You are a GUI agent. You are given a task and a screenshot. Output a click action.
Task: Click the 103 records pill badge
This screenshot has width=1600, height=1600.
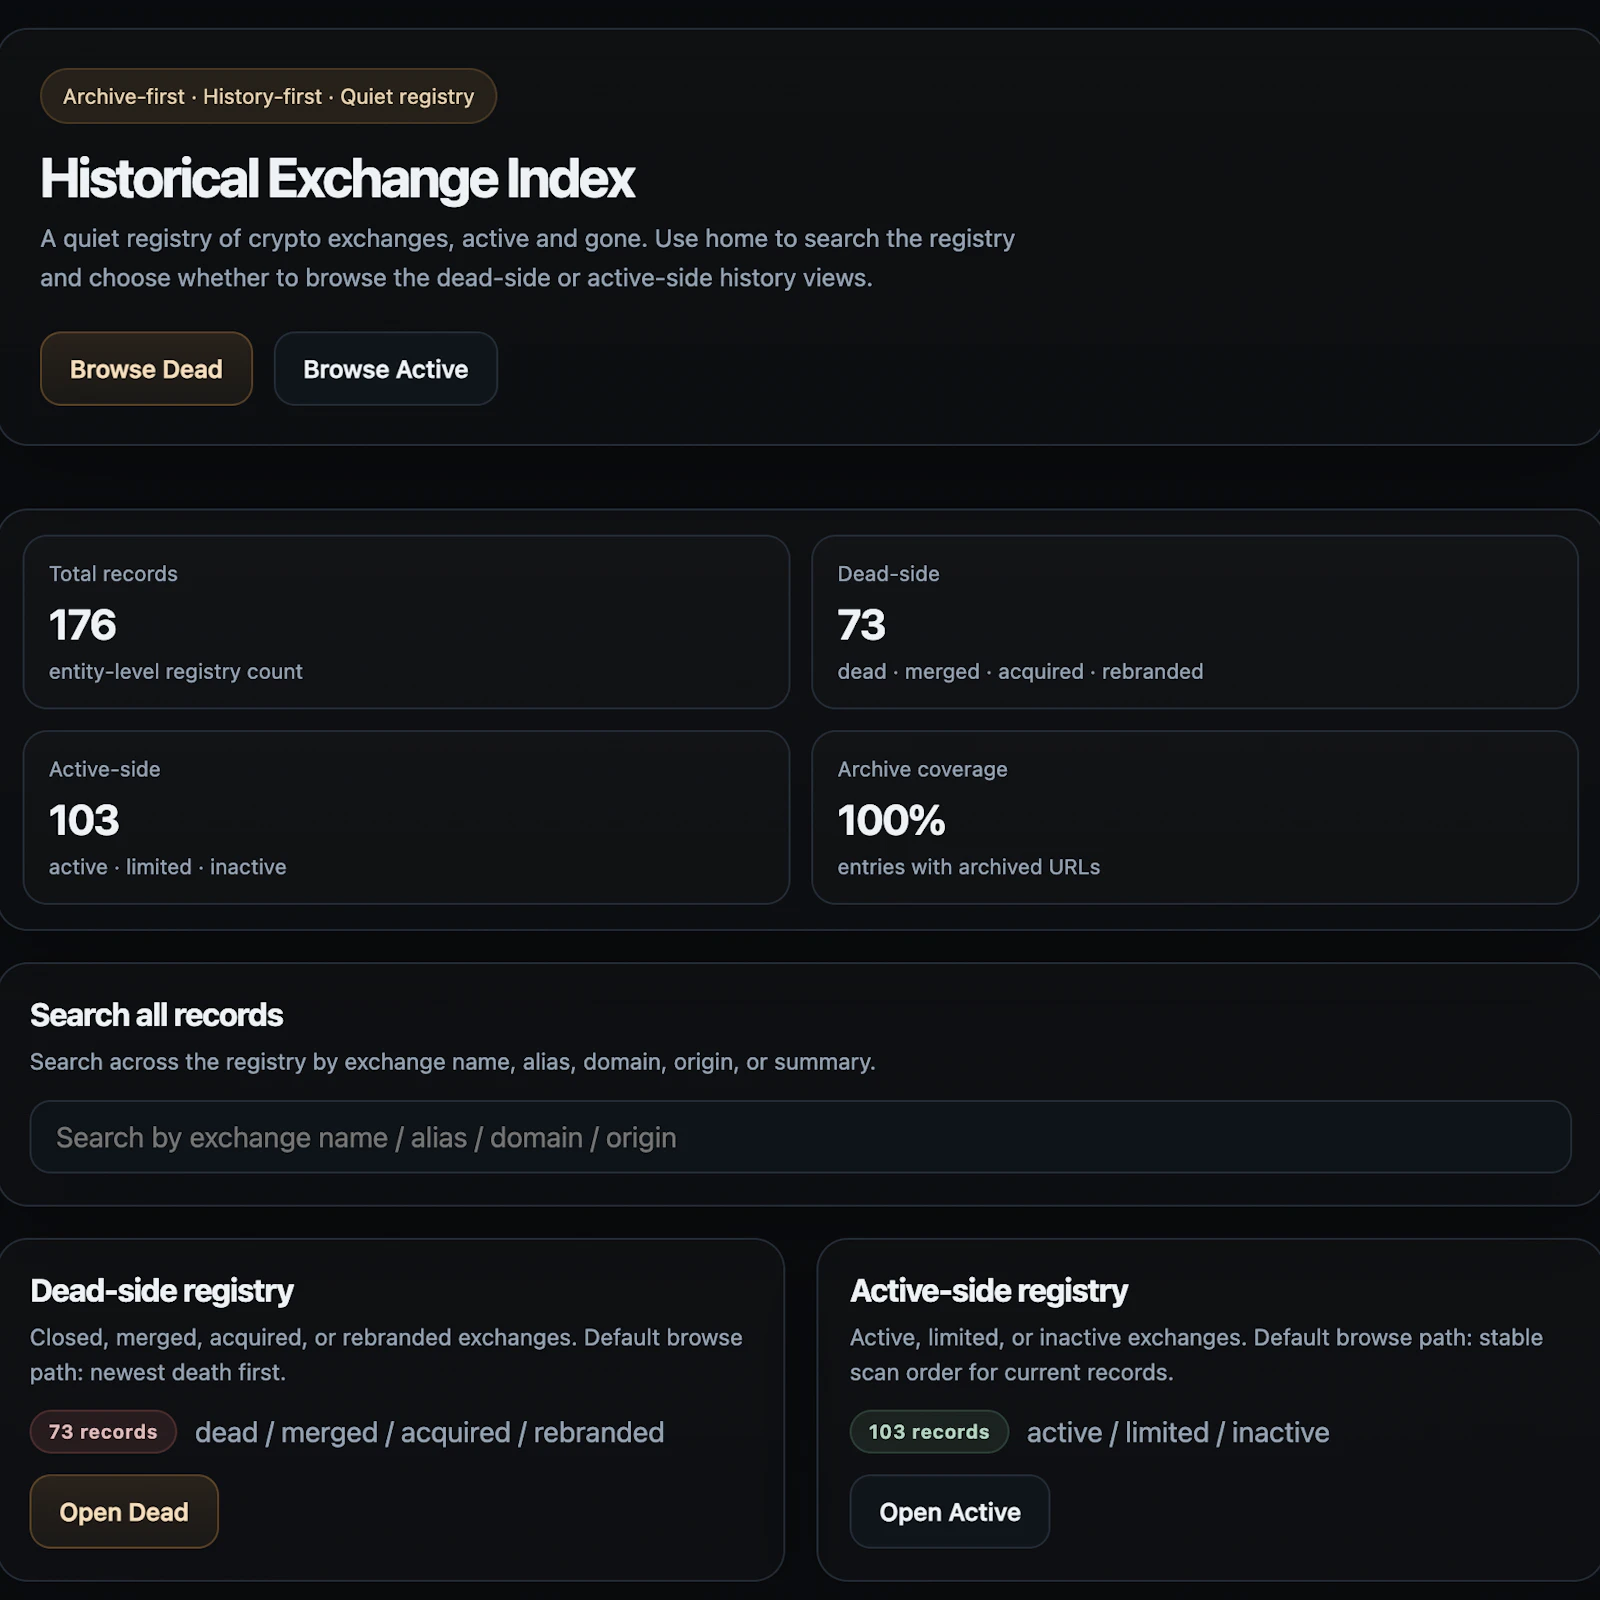pyautogui.click(x=928, y=1431)
